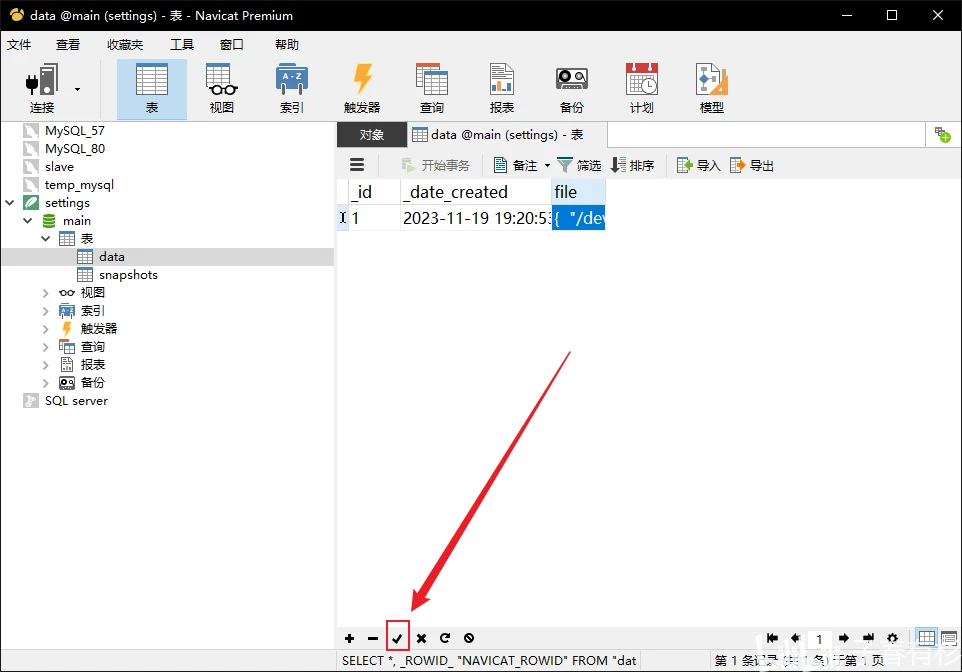Expand the 查询 queries node

tap(45, 347)
